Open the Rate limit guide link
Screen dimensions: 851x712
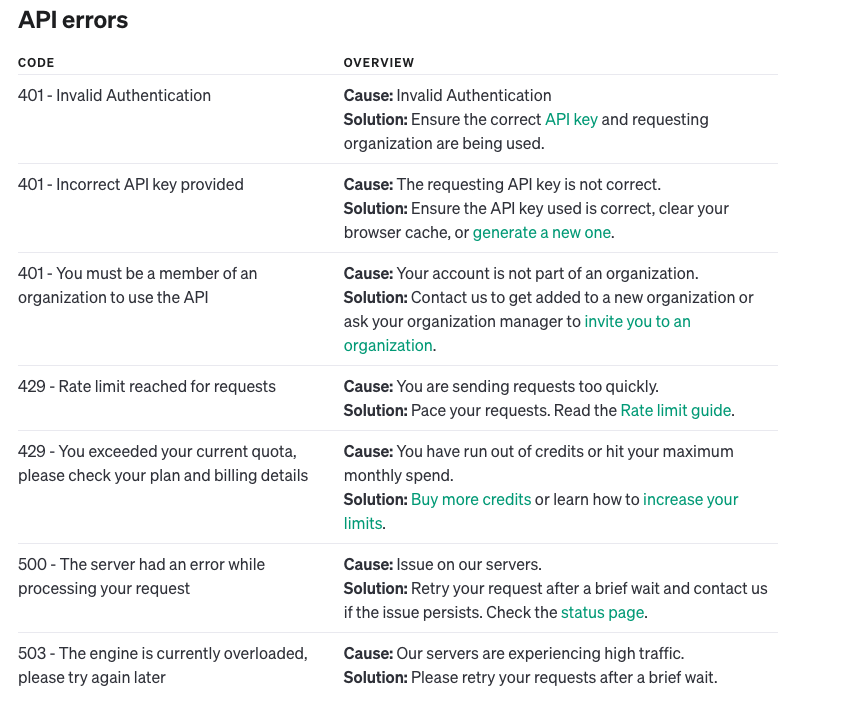[x=676, y=410]
